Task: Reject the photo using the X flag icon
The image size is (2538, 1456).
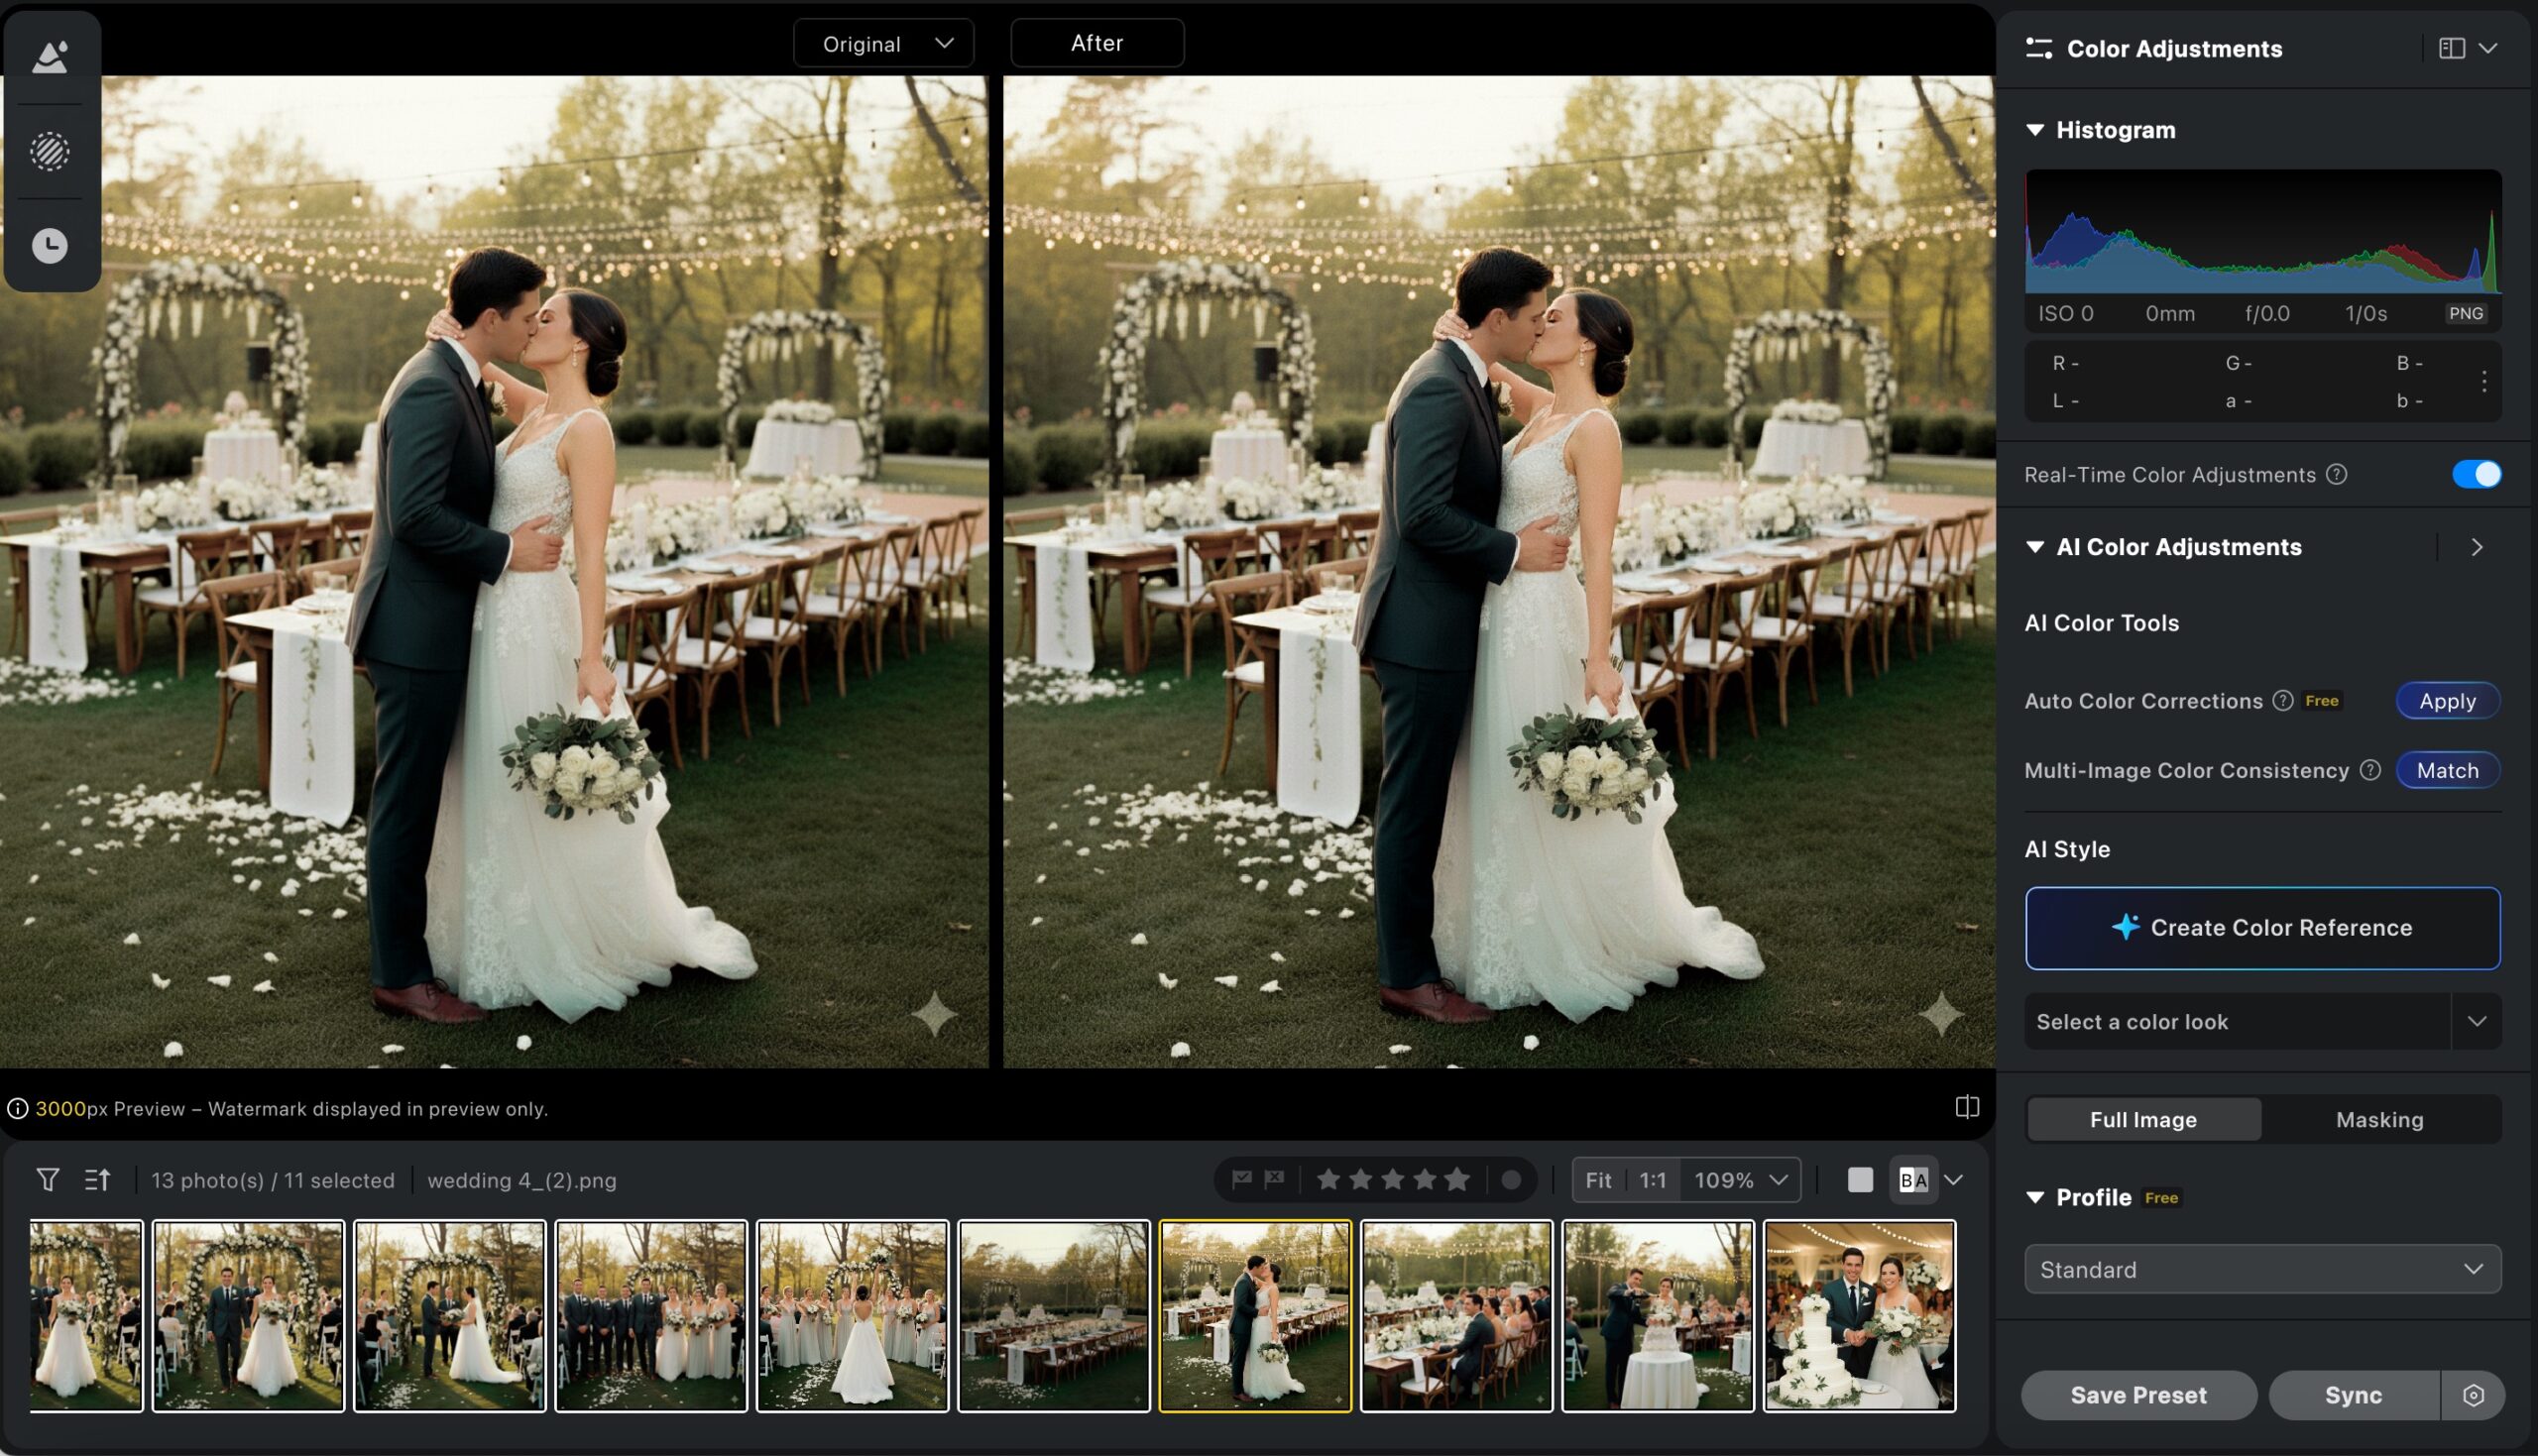Action: [1273, 1179]
